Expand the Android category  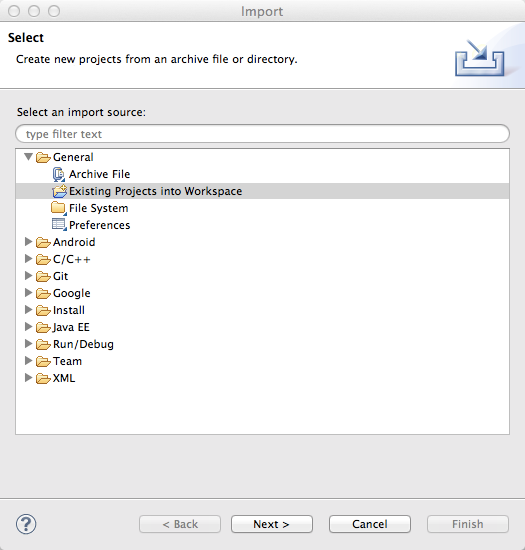[28, 242]
